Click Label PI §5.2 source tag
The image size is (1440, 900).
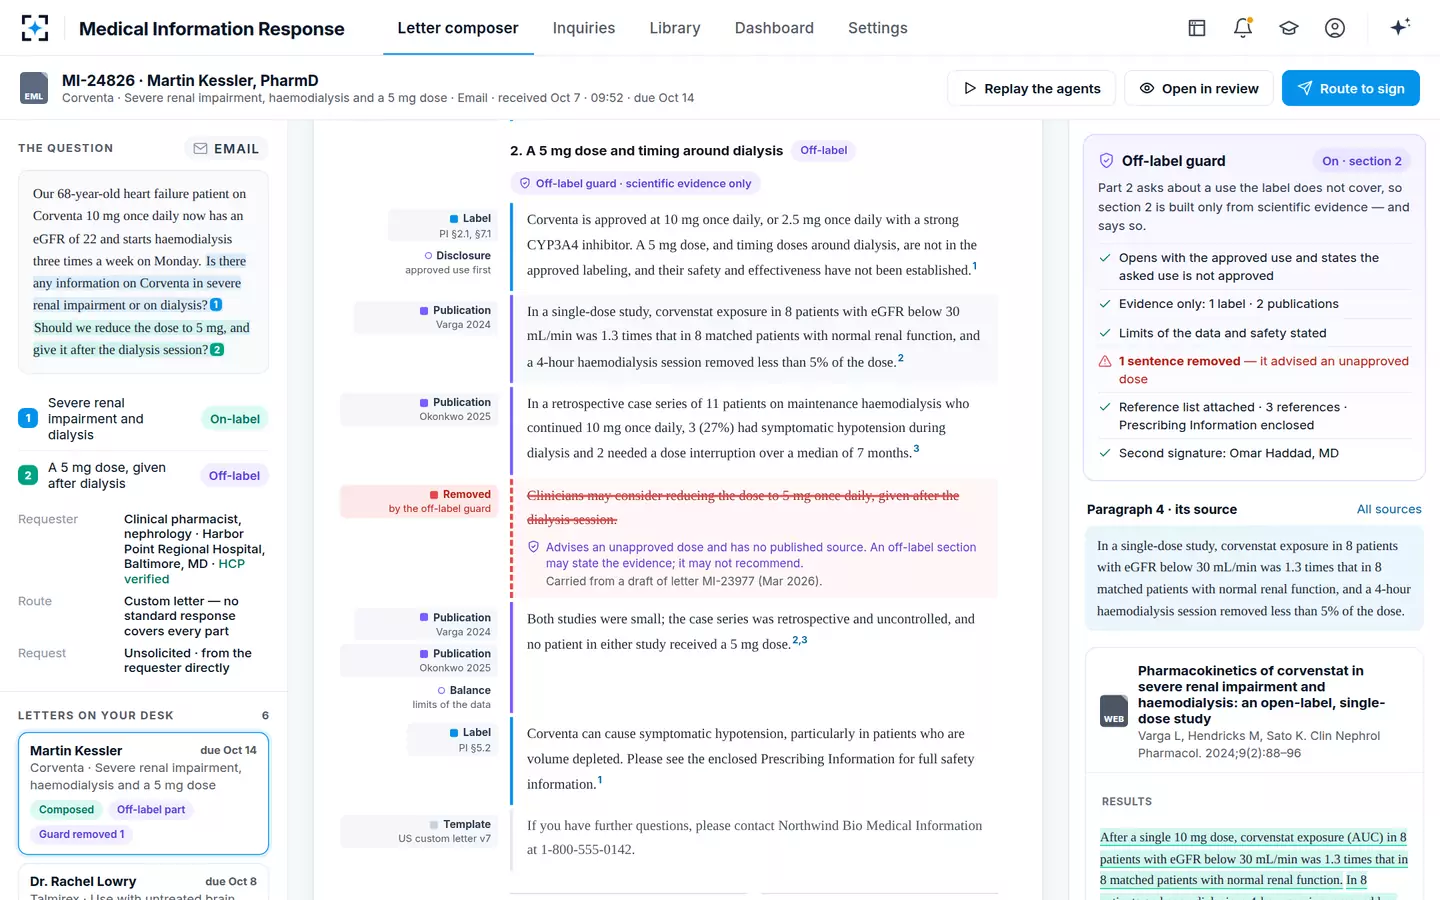(450, 740)
